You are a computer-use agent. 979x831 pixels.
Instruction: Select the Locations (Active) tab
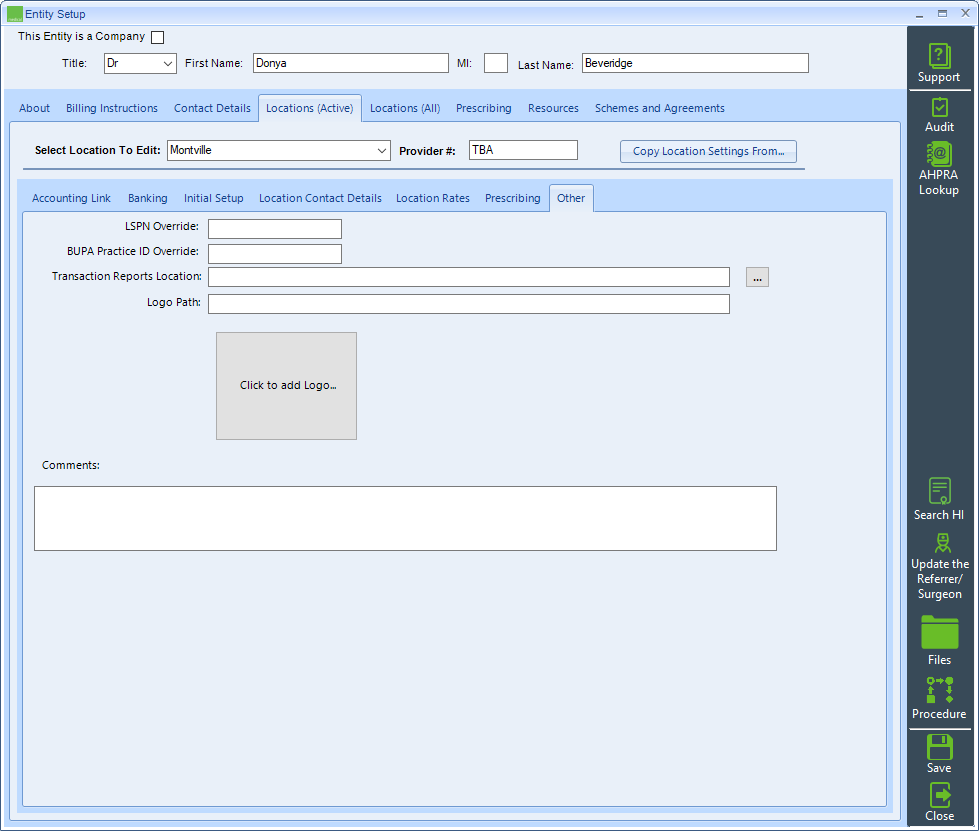310,108
